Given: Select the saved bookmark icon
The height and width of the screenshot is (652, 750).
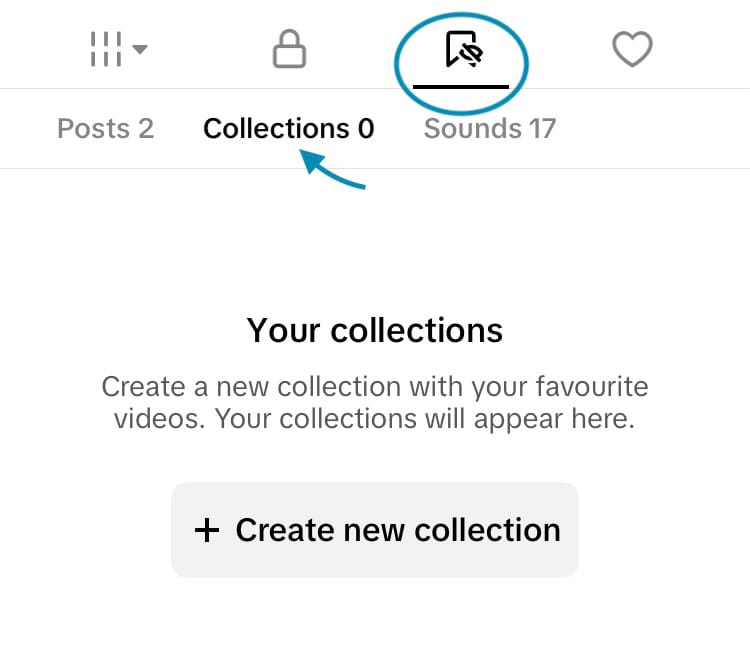Looking at the screenshot, I should pyautogui.click(x=463, y=49).
